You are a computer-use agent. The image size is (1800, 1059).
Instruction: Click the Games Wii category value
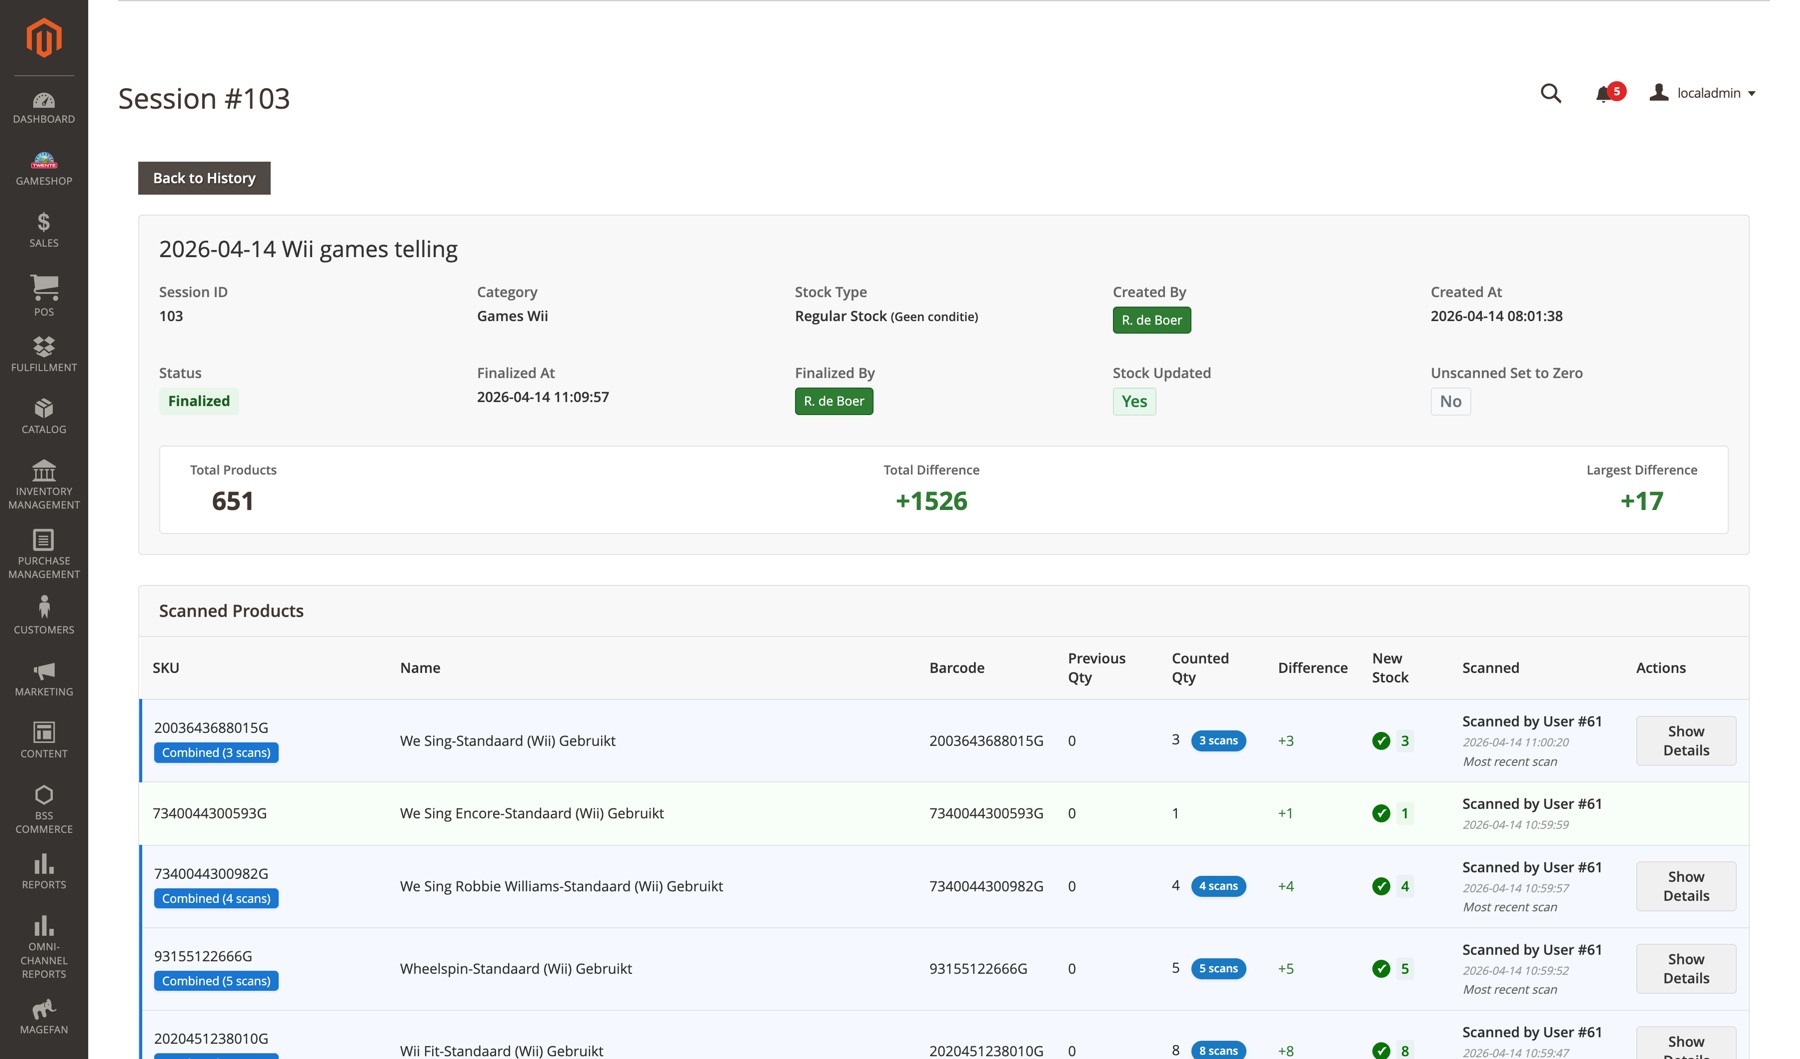point(512,316)
